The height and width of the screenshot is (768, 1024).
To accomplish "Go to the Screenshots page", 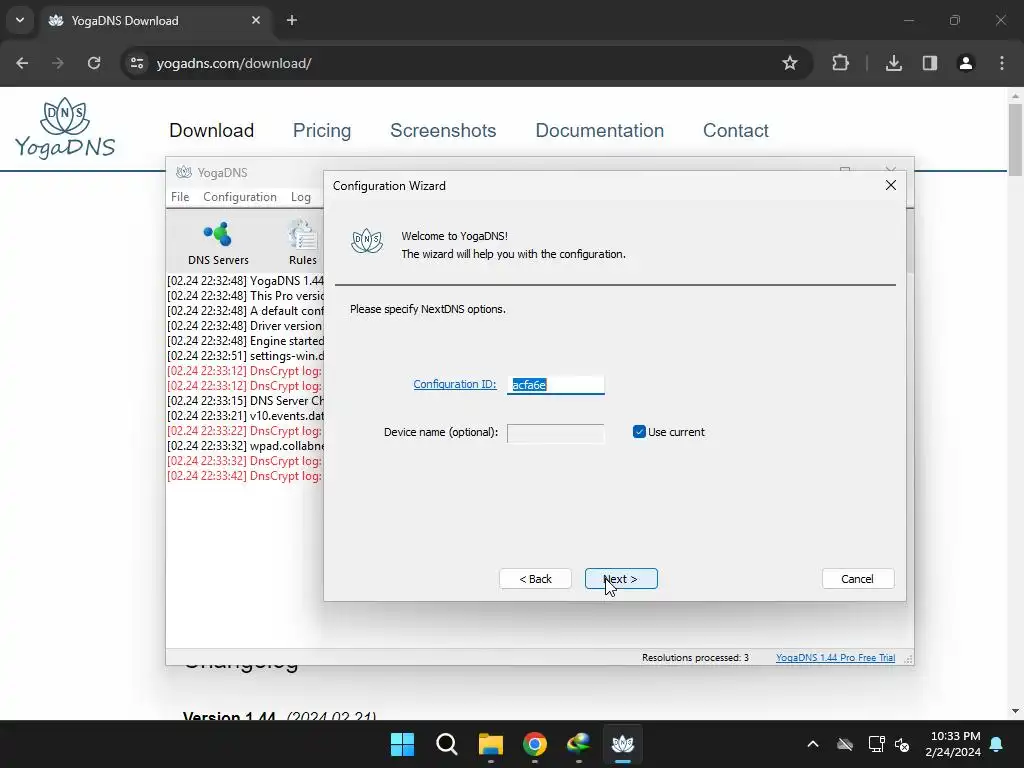I will pos(443,130).
